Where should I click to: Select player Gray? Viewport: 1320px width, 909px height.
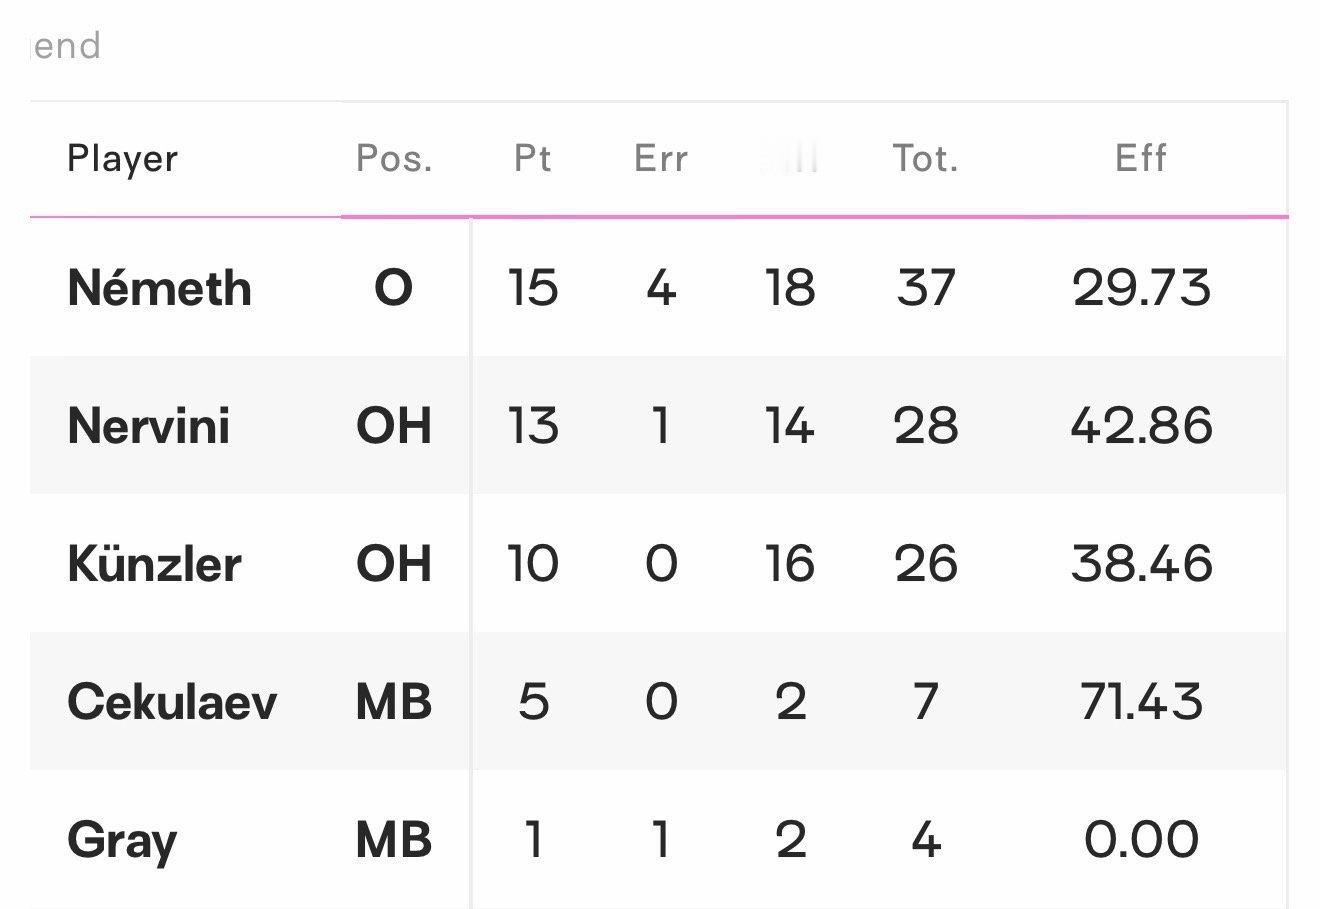pyautogui.click(x=122, y=840)
